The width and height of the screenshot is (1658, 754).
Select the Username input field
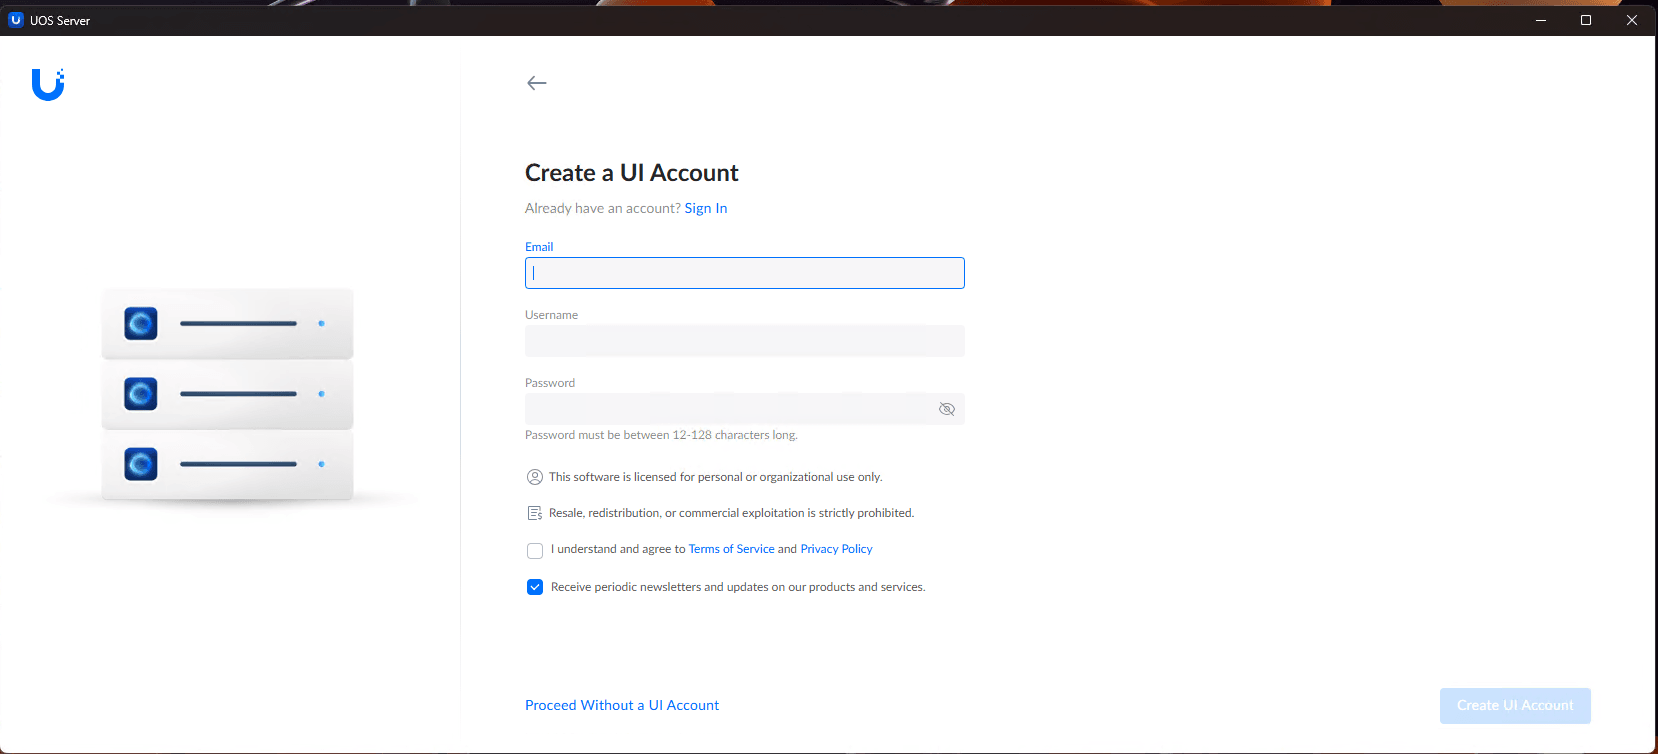pyautogui.click(x=745, y=341)
